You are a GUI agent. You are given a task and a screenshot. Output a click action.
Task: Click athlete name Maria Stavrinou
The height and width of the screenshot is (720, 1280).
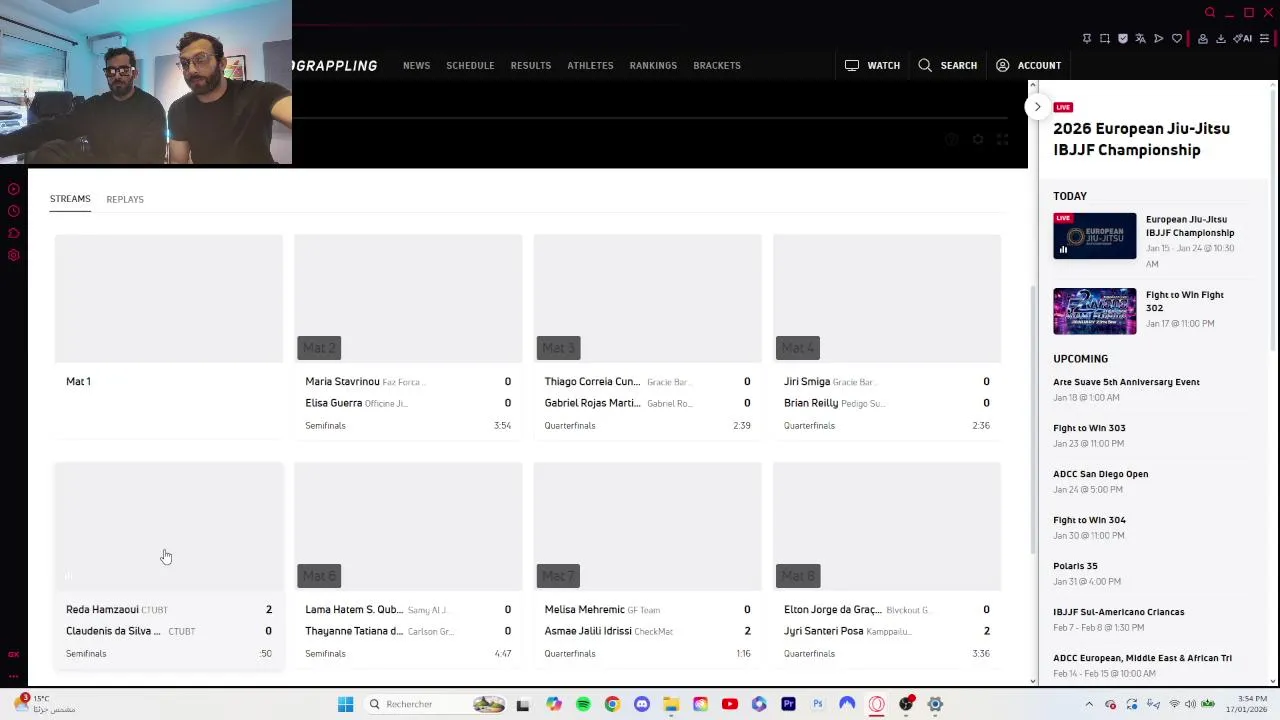pos(342,381)
